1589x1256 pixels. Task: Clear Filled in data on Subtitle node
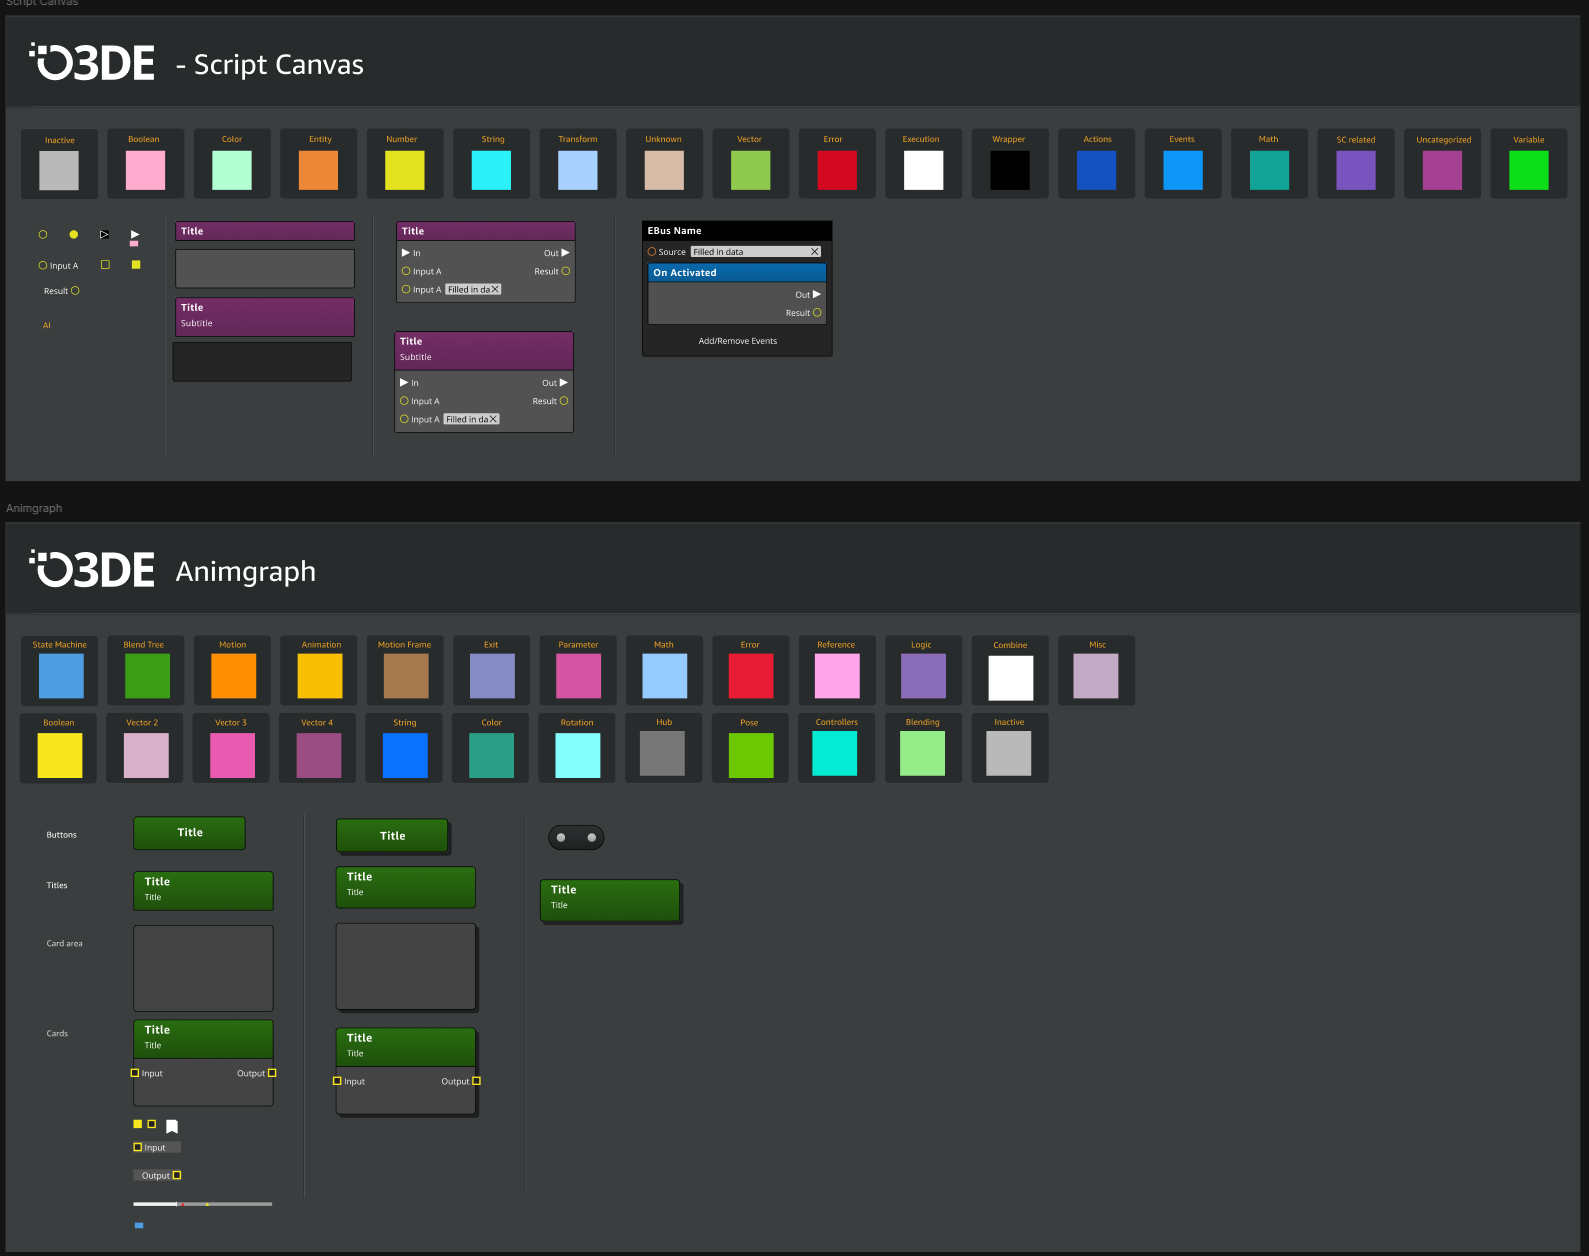pos(493,419)
